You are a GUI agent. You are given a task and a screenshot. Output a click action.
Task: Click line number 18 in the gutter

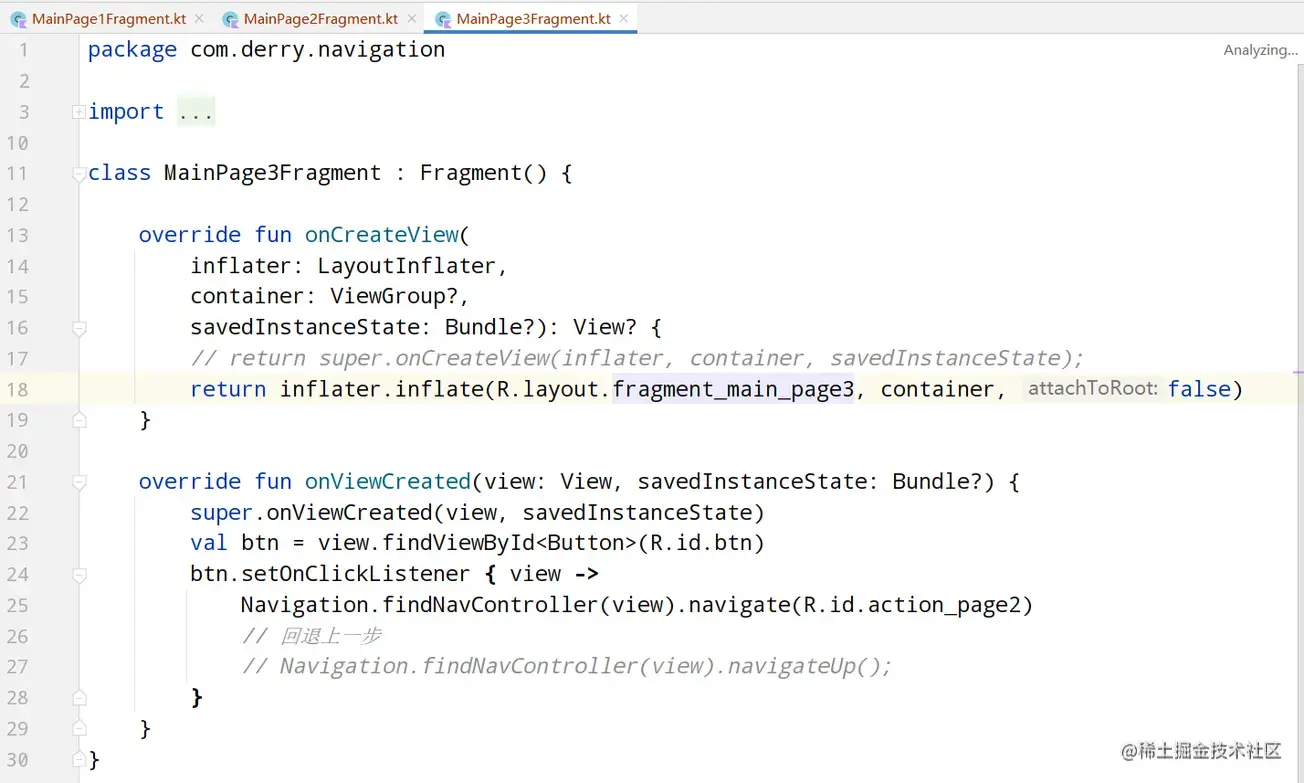click(x=18, y=390)
